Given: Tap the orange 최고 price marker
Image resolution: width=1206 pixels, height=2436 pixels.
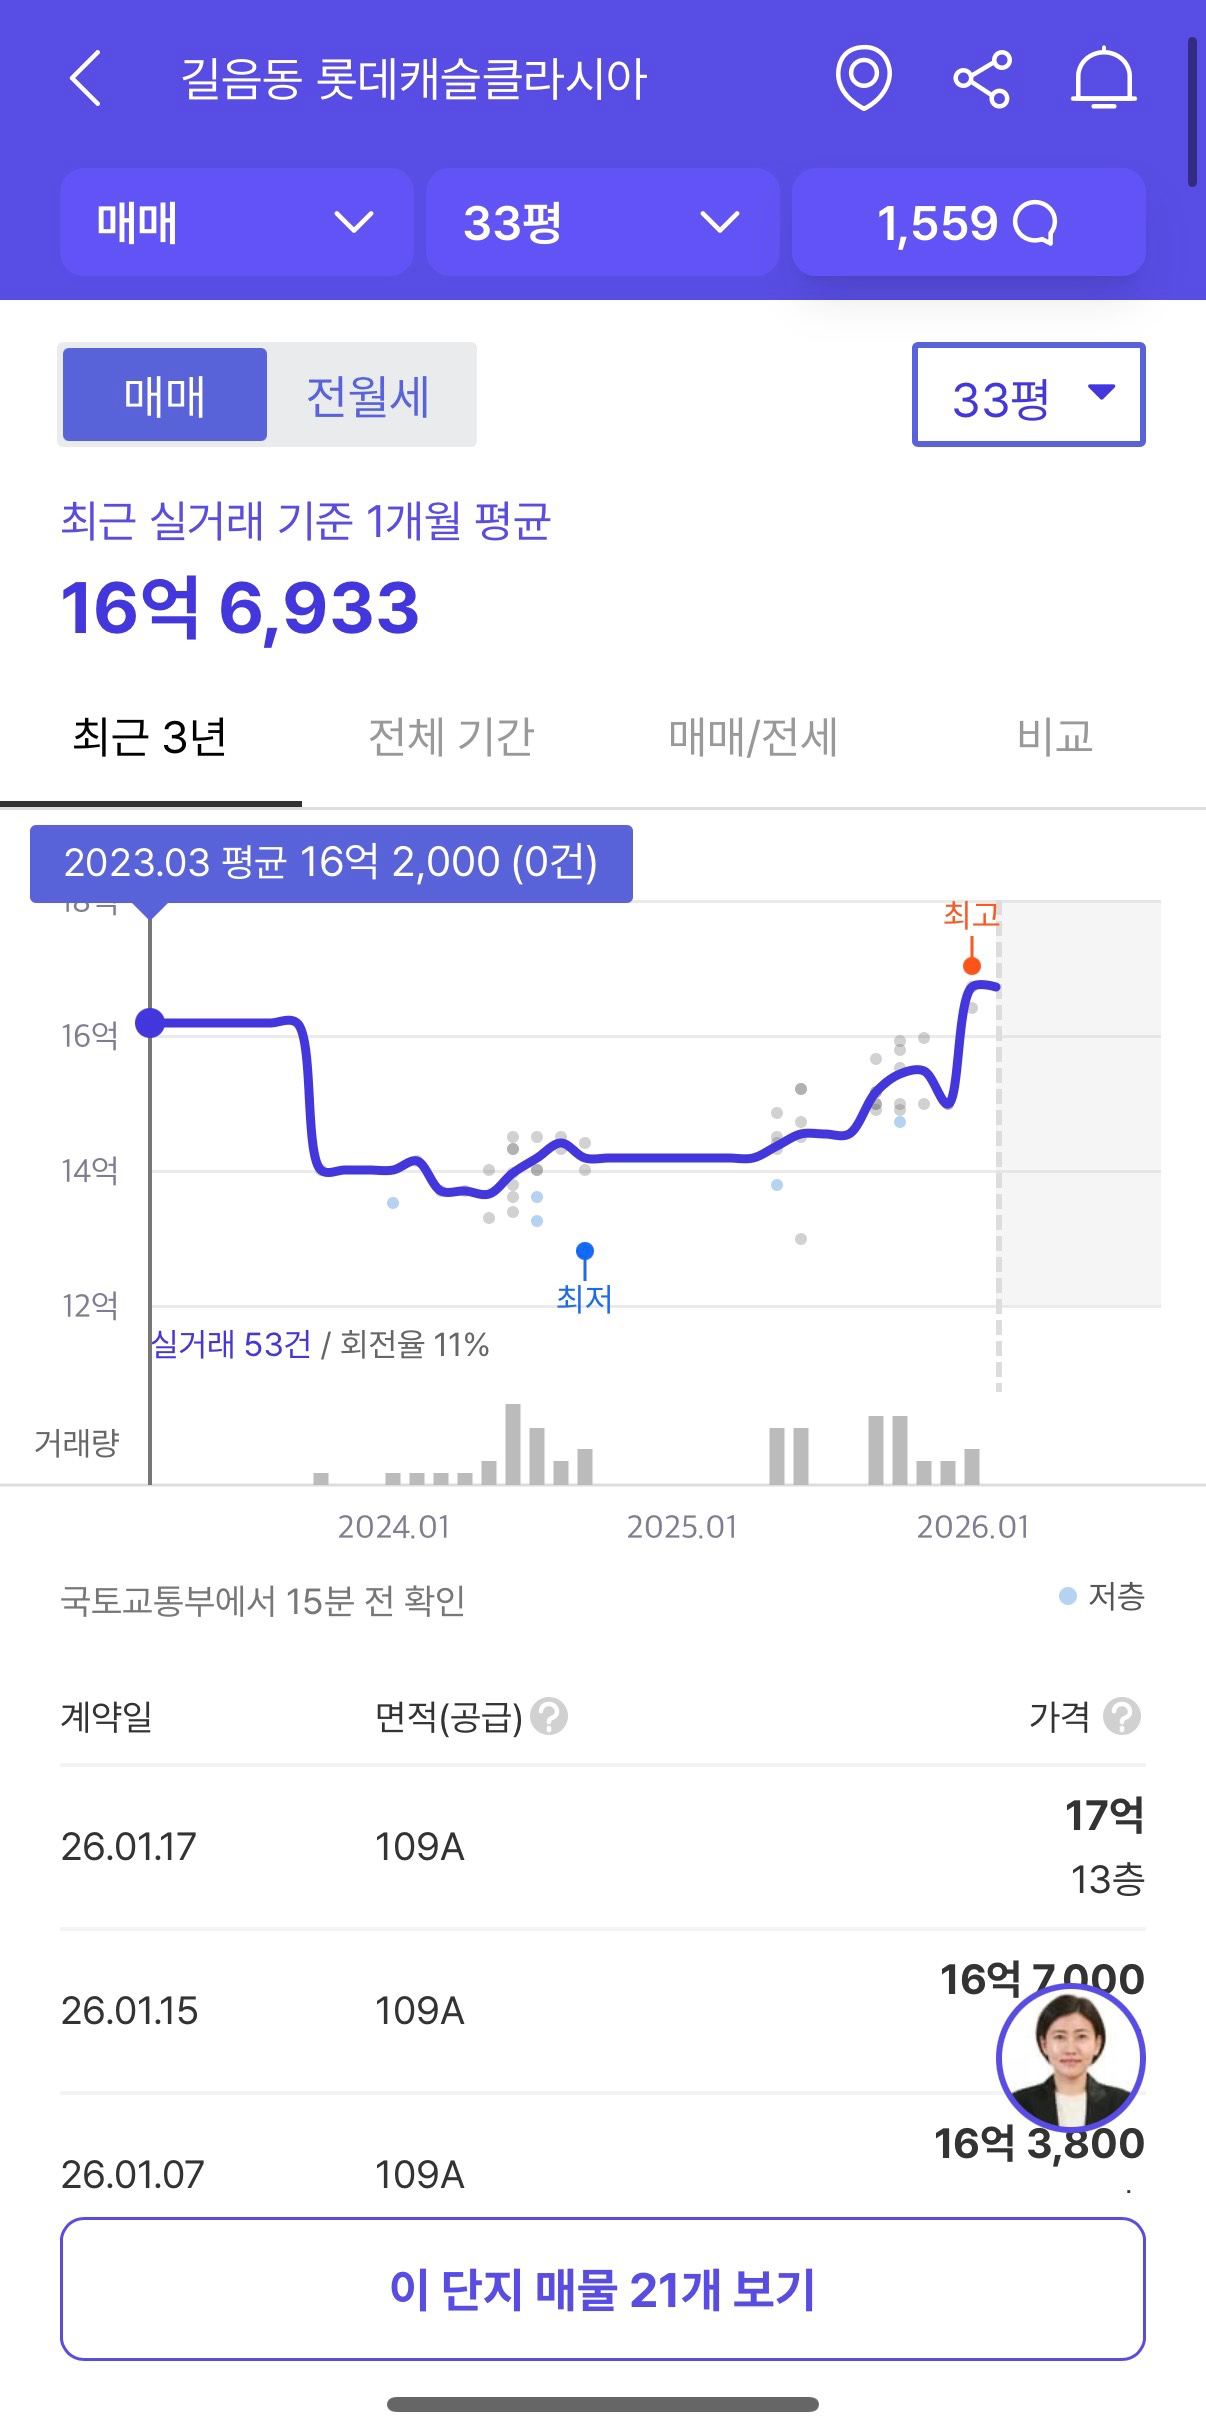Looking at the screenshot, I should [971, 965].
